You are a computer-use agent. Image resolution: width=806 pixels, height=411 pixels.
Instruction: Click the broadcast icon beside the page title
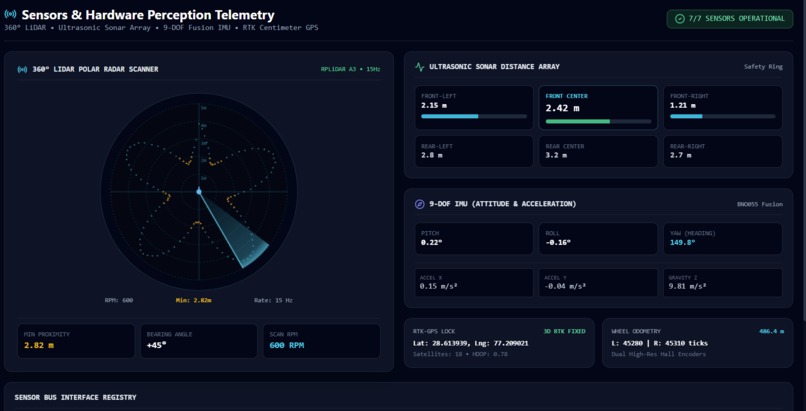10,14
